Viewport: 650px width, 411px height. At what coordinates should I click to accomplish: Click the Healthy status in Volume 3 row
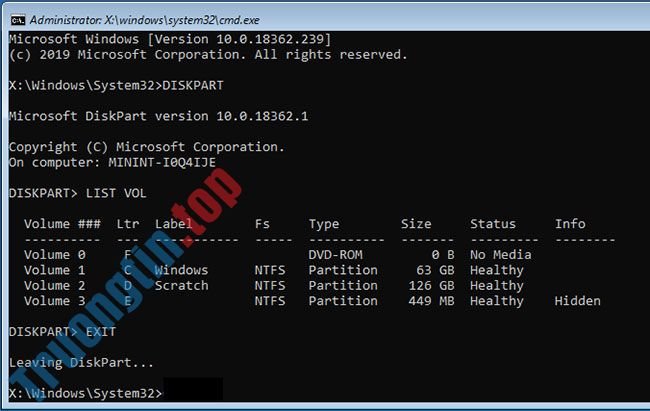(x=497, y=301)
